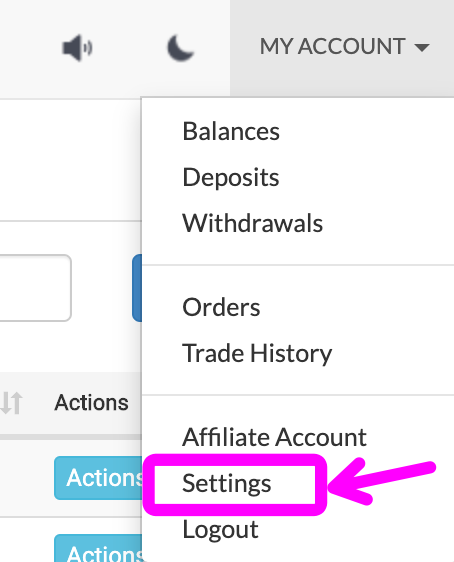
Task: Open the Affiliate Account page
Action: point(274,437)
